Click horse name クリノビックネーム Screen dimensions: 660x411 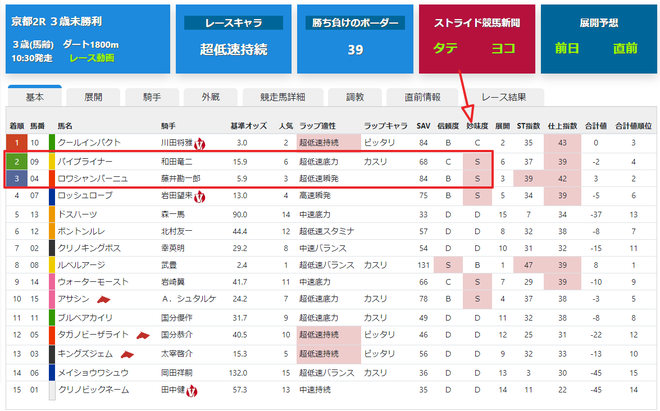click(x=93, y=390)
